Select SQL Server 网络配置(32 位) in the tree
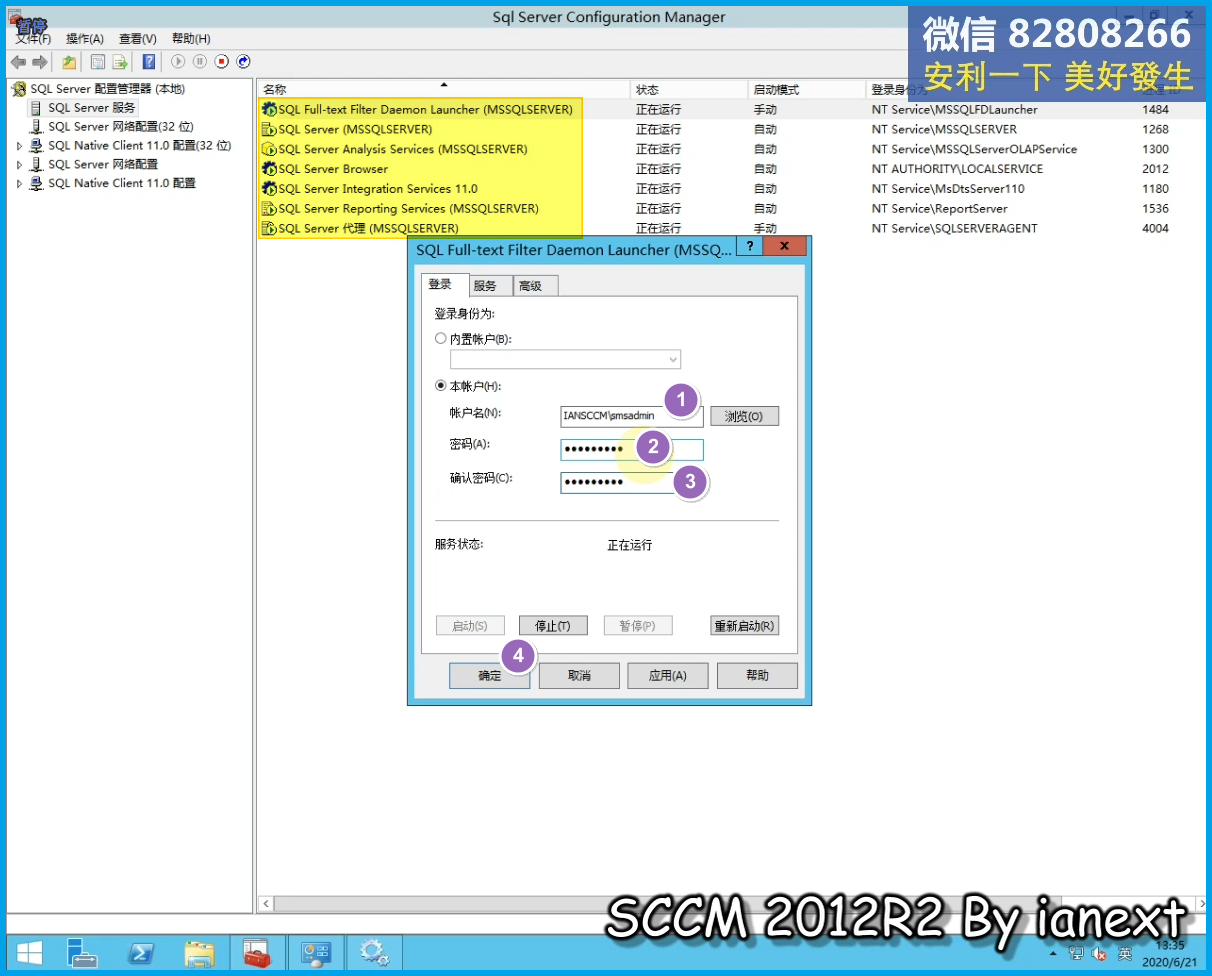 (x=120, y=127)
